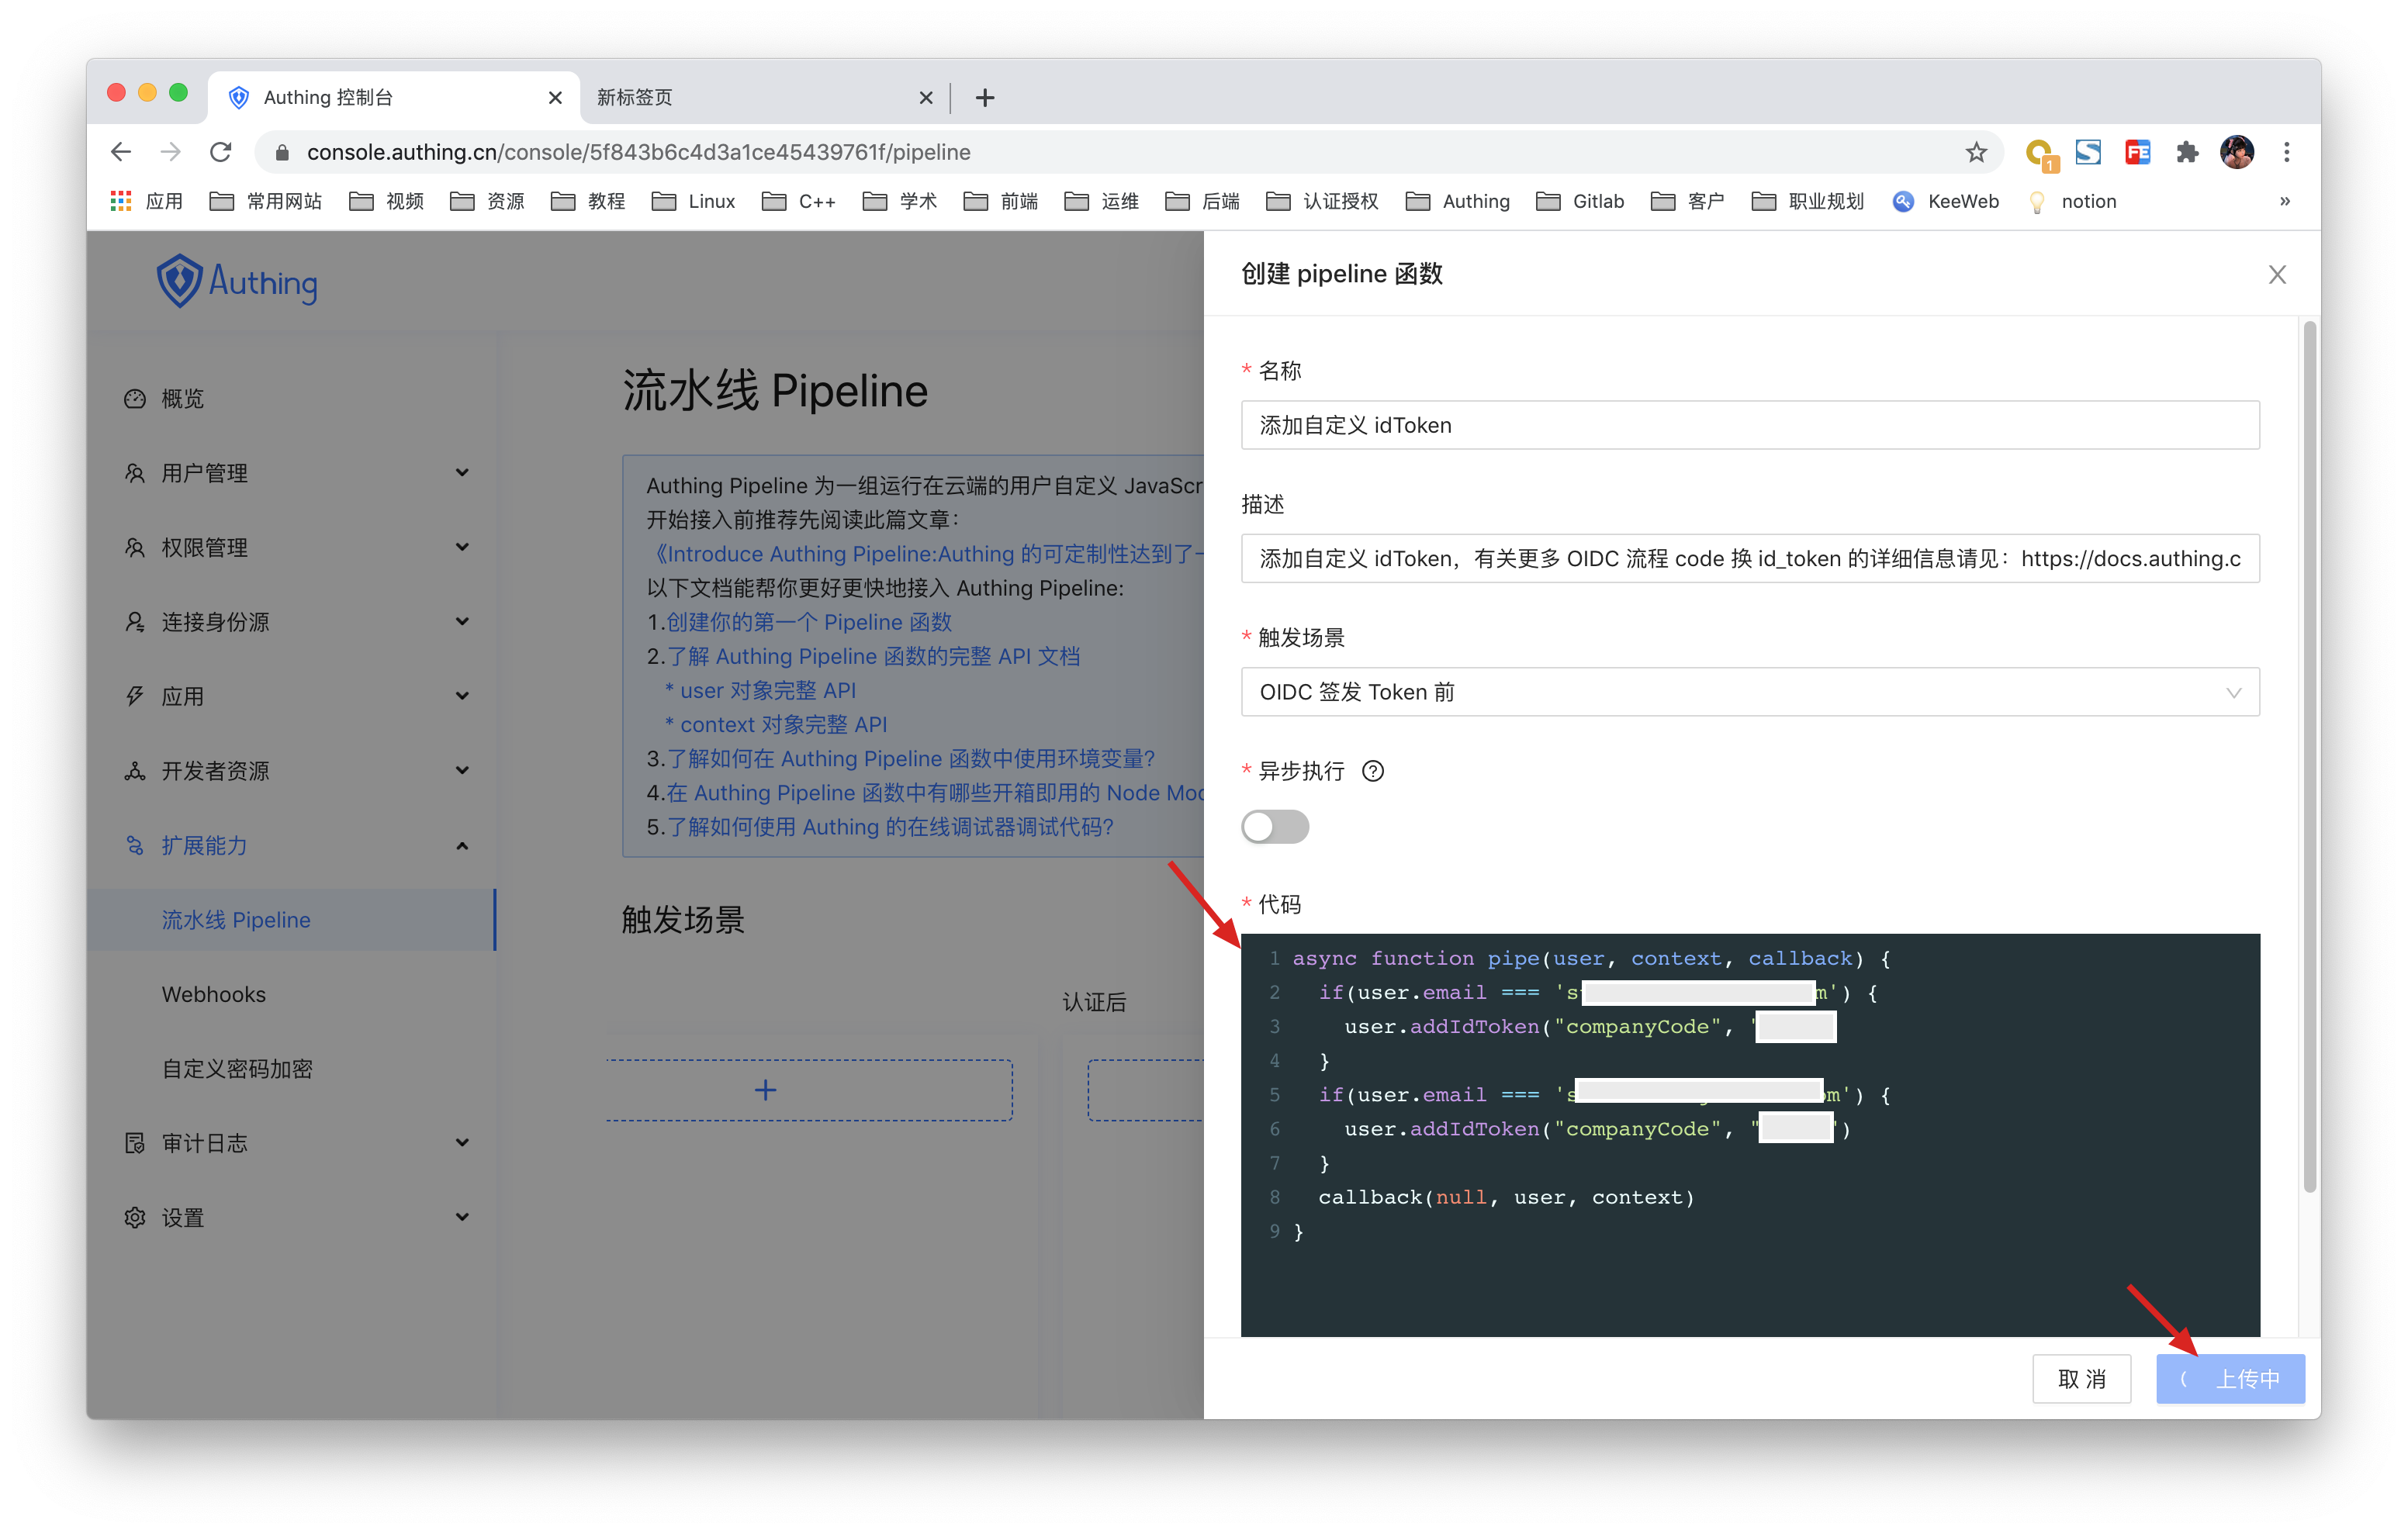
Task: Open the Chrome three-dot menu
Action: click(2286, 152)
